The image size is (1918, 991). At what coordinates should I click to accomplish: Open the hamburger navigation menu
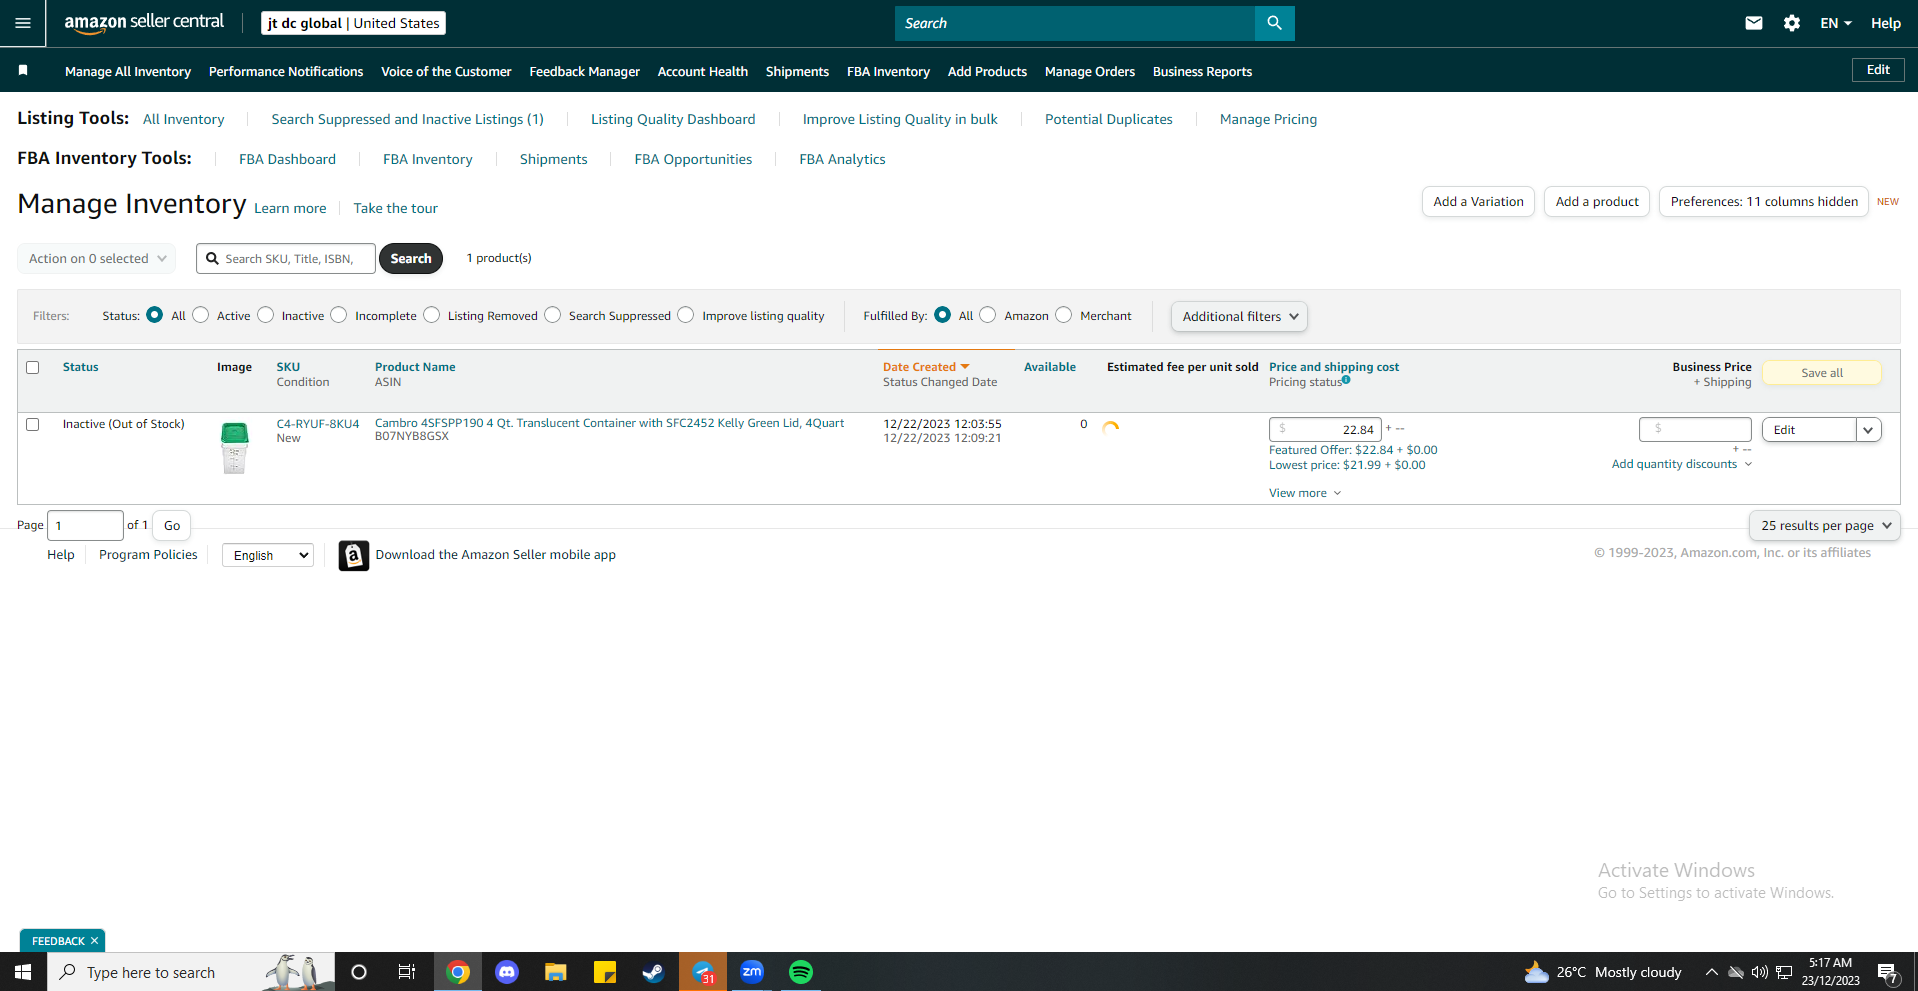(x=22, y=23)
